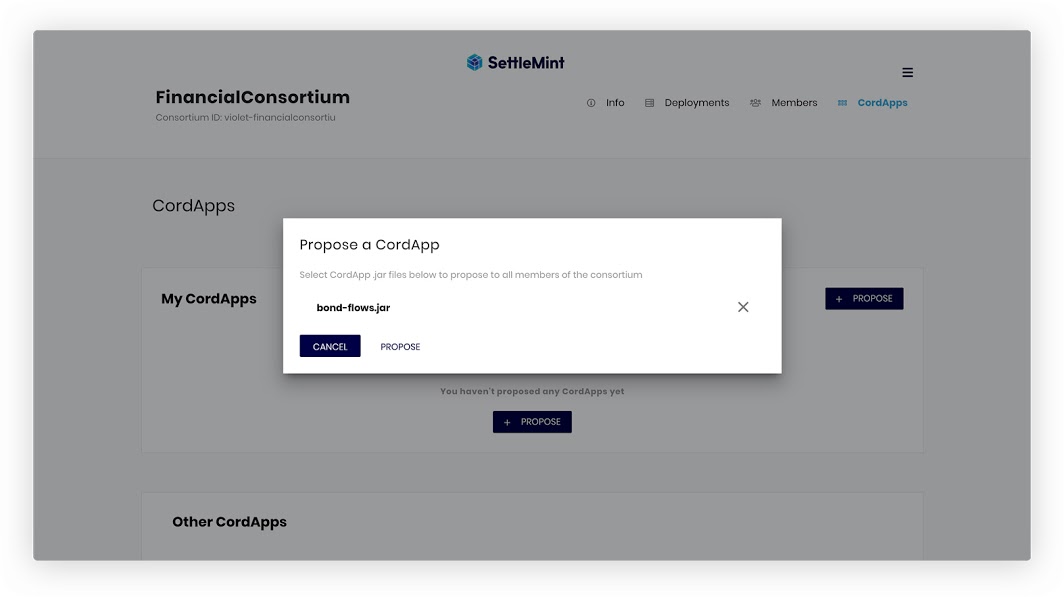The height and width of the screenshot is (597, 1064).
Task: Click the Info circle icon
Action: pos(591,103)
